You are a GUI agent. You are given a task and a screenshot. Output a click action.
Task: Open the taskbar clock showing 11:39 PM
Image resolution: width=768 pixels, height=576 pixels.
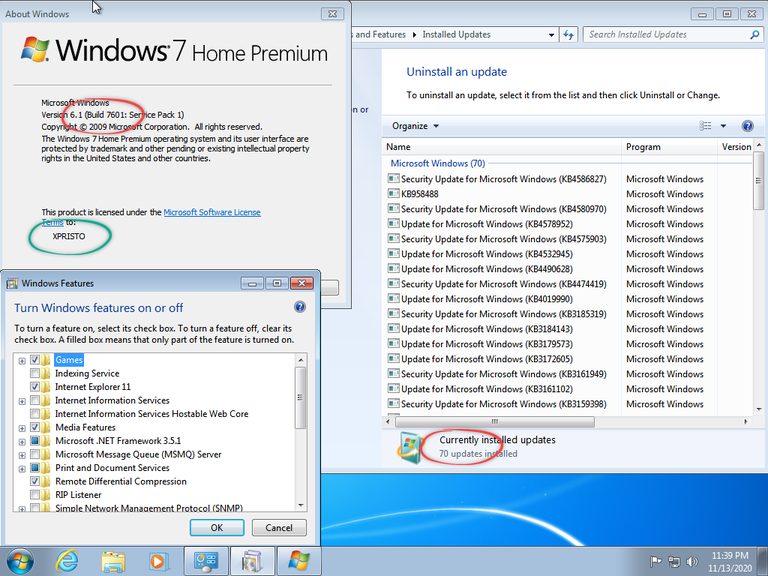click(730, 562)
